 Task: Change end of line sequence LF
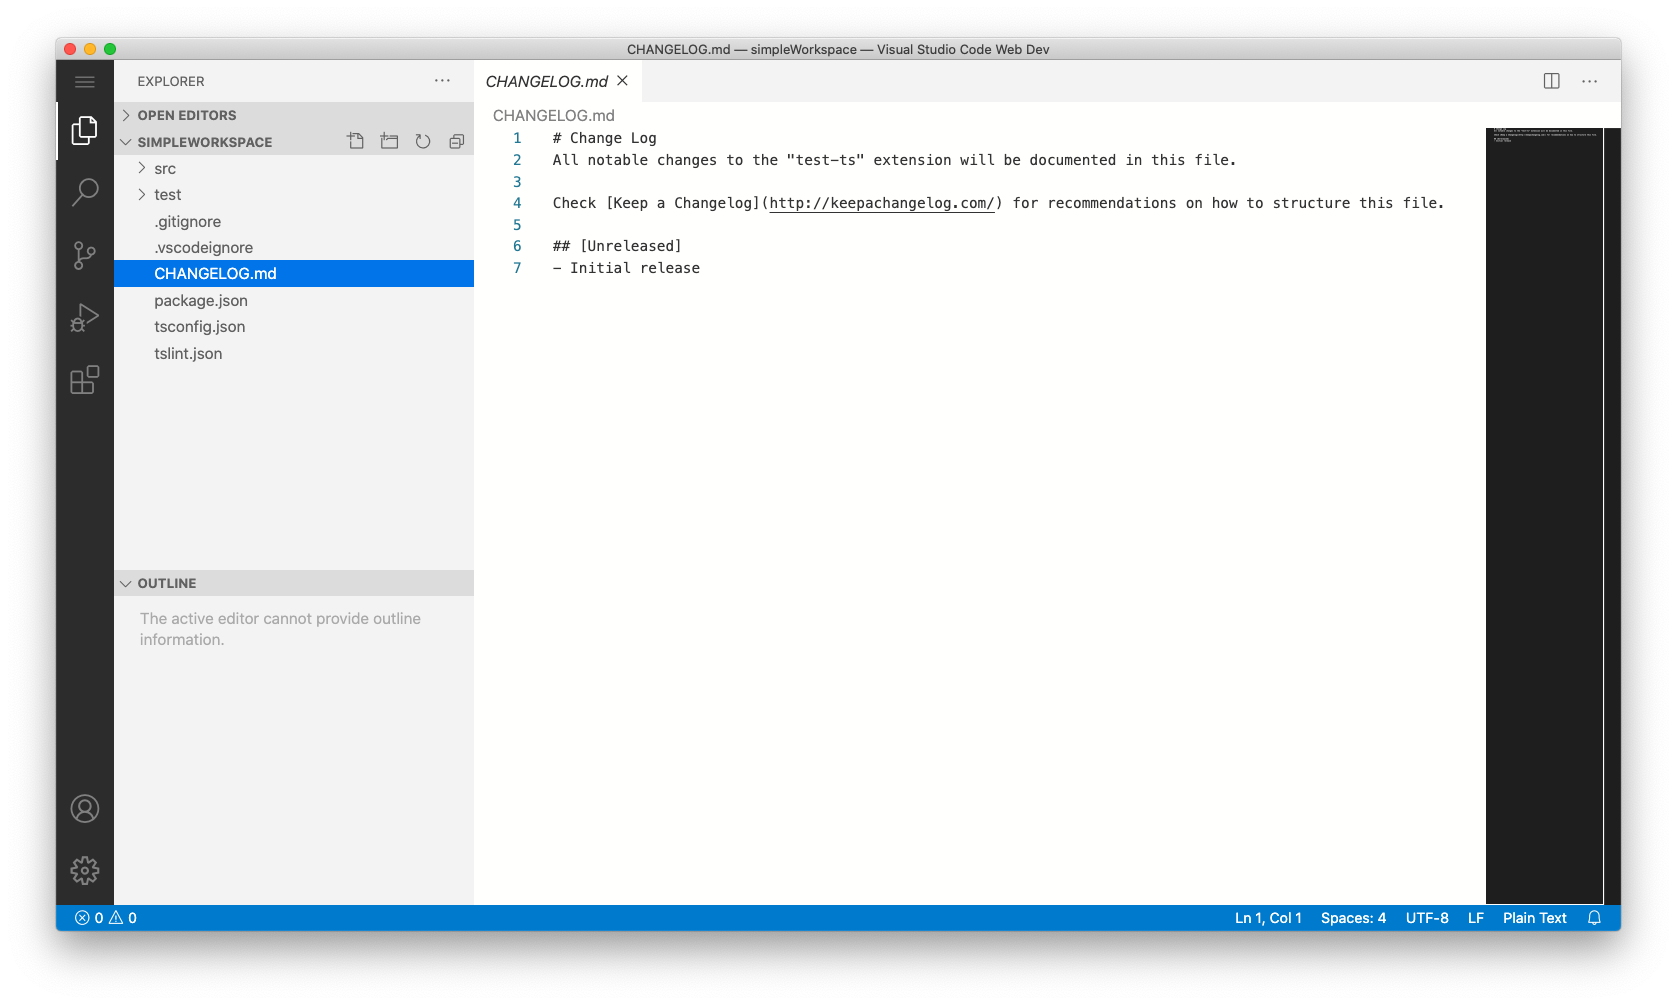click(1475, 918)
